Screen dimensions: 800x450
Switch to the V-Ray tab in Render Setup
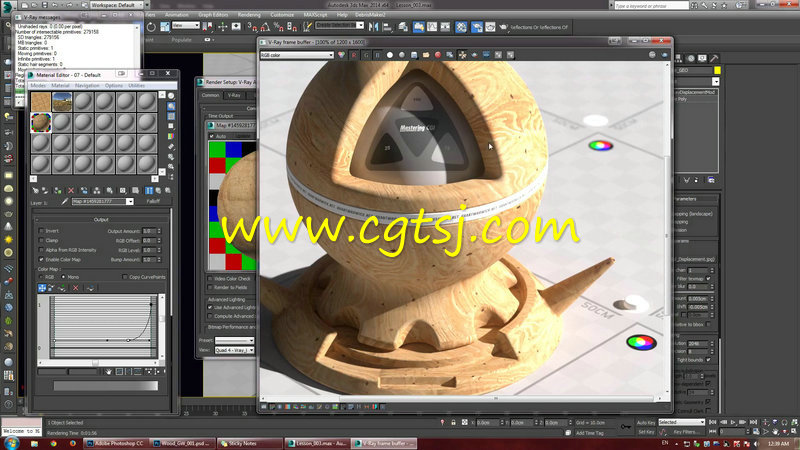(x=234, y=95)
